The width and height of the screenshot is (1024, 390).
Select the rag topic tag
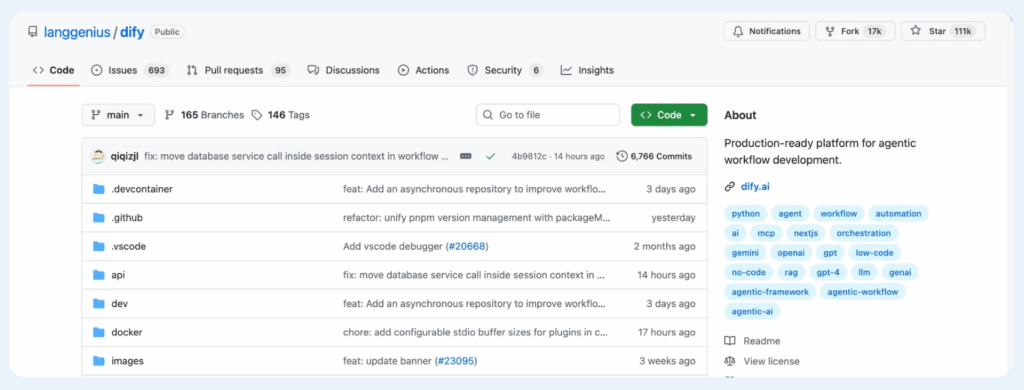(791, 272)
